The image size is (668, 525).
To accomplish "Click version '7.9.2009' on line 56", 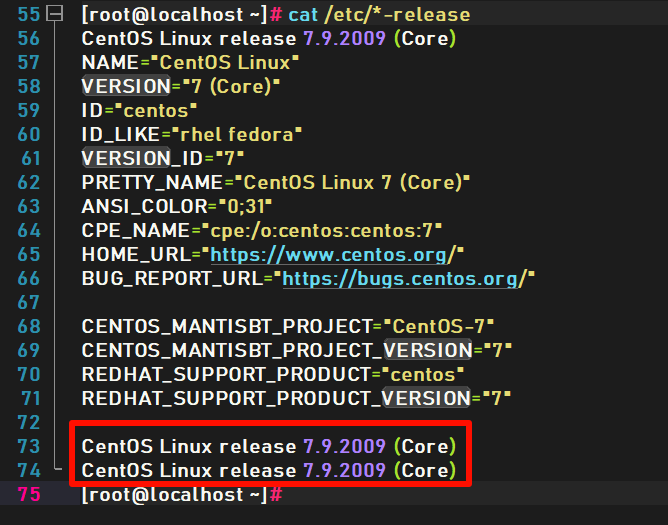I will click(344, 38).
